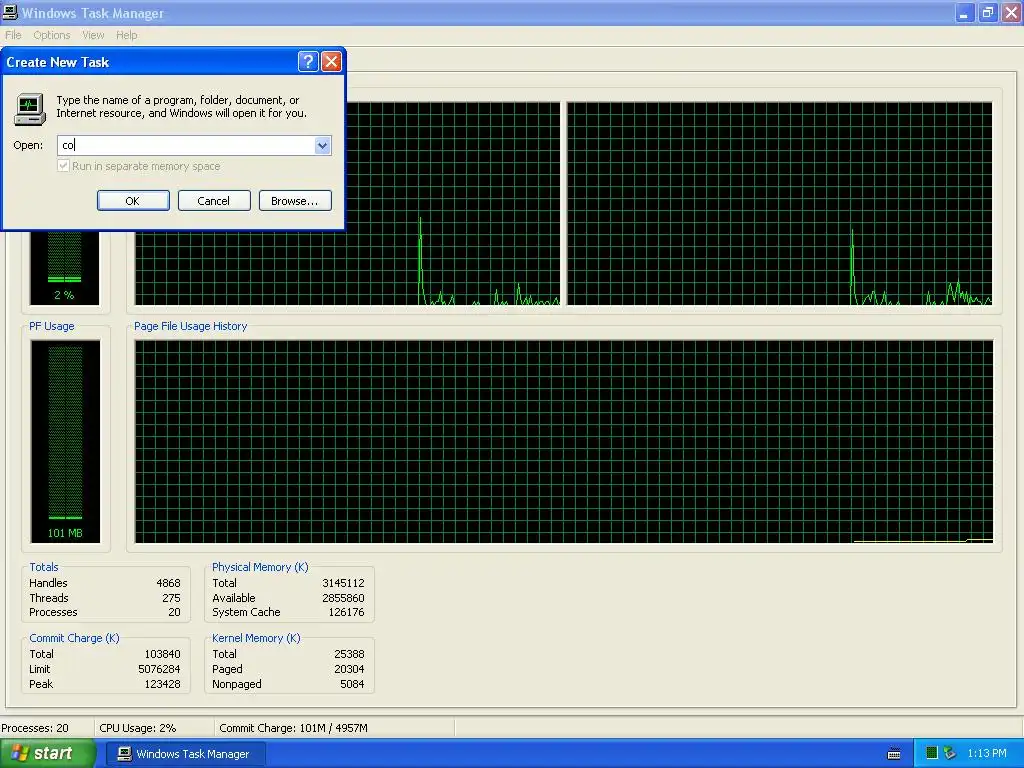
Task: Click the Cancel button
Action: (214, 200)
